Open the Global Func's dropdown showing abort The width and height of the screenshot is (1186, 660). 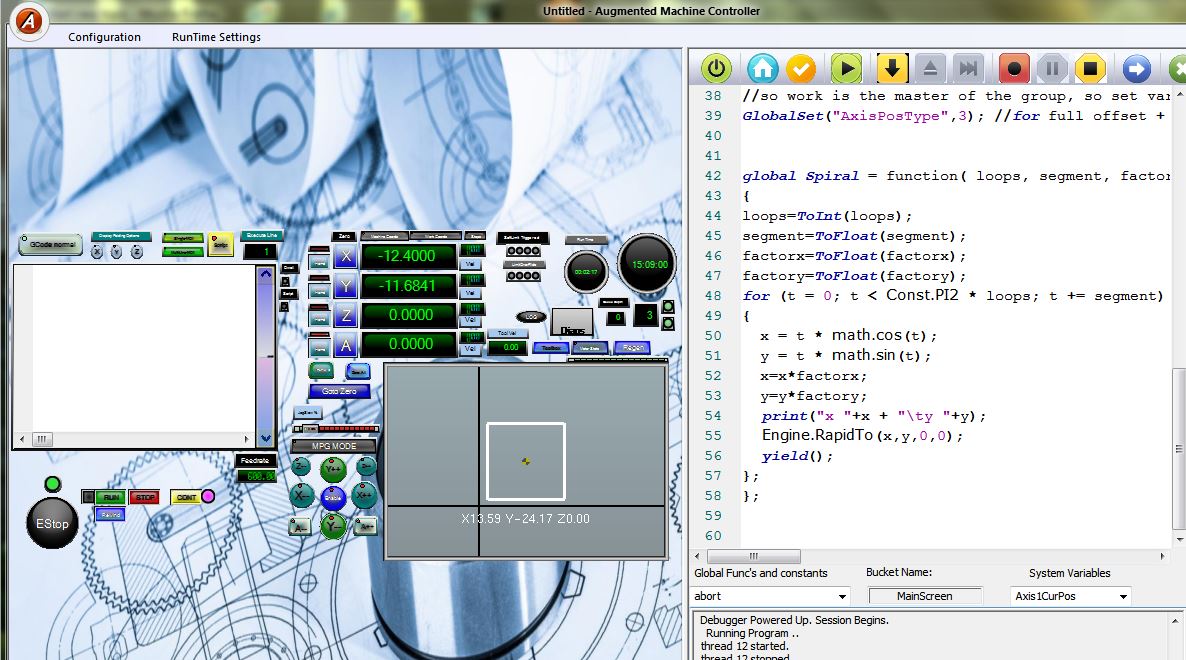(x=771, y=596)
